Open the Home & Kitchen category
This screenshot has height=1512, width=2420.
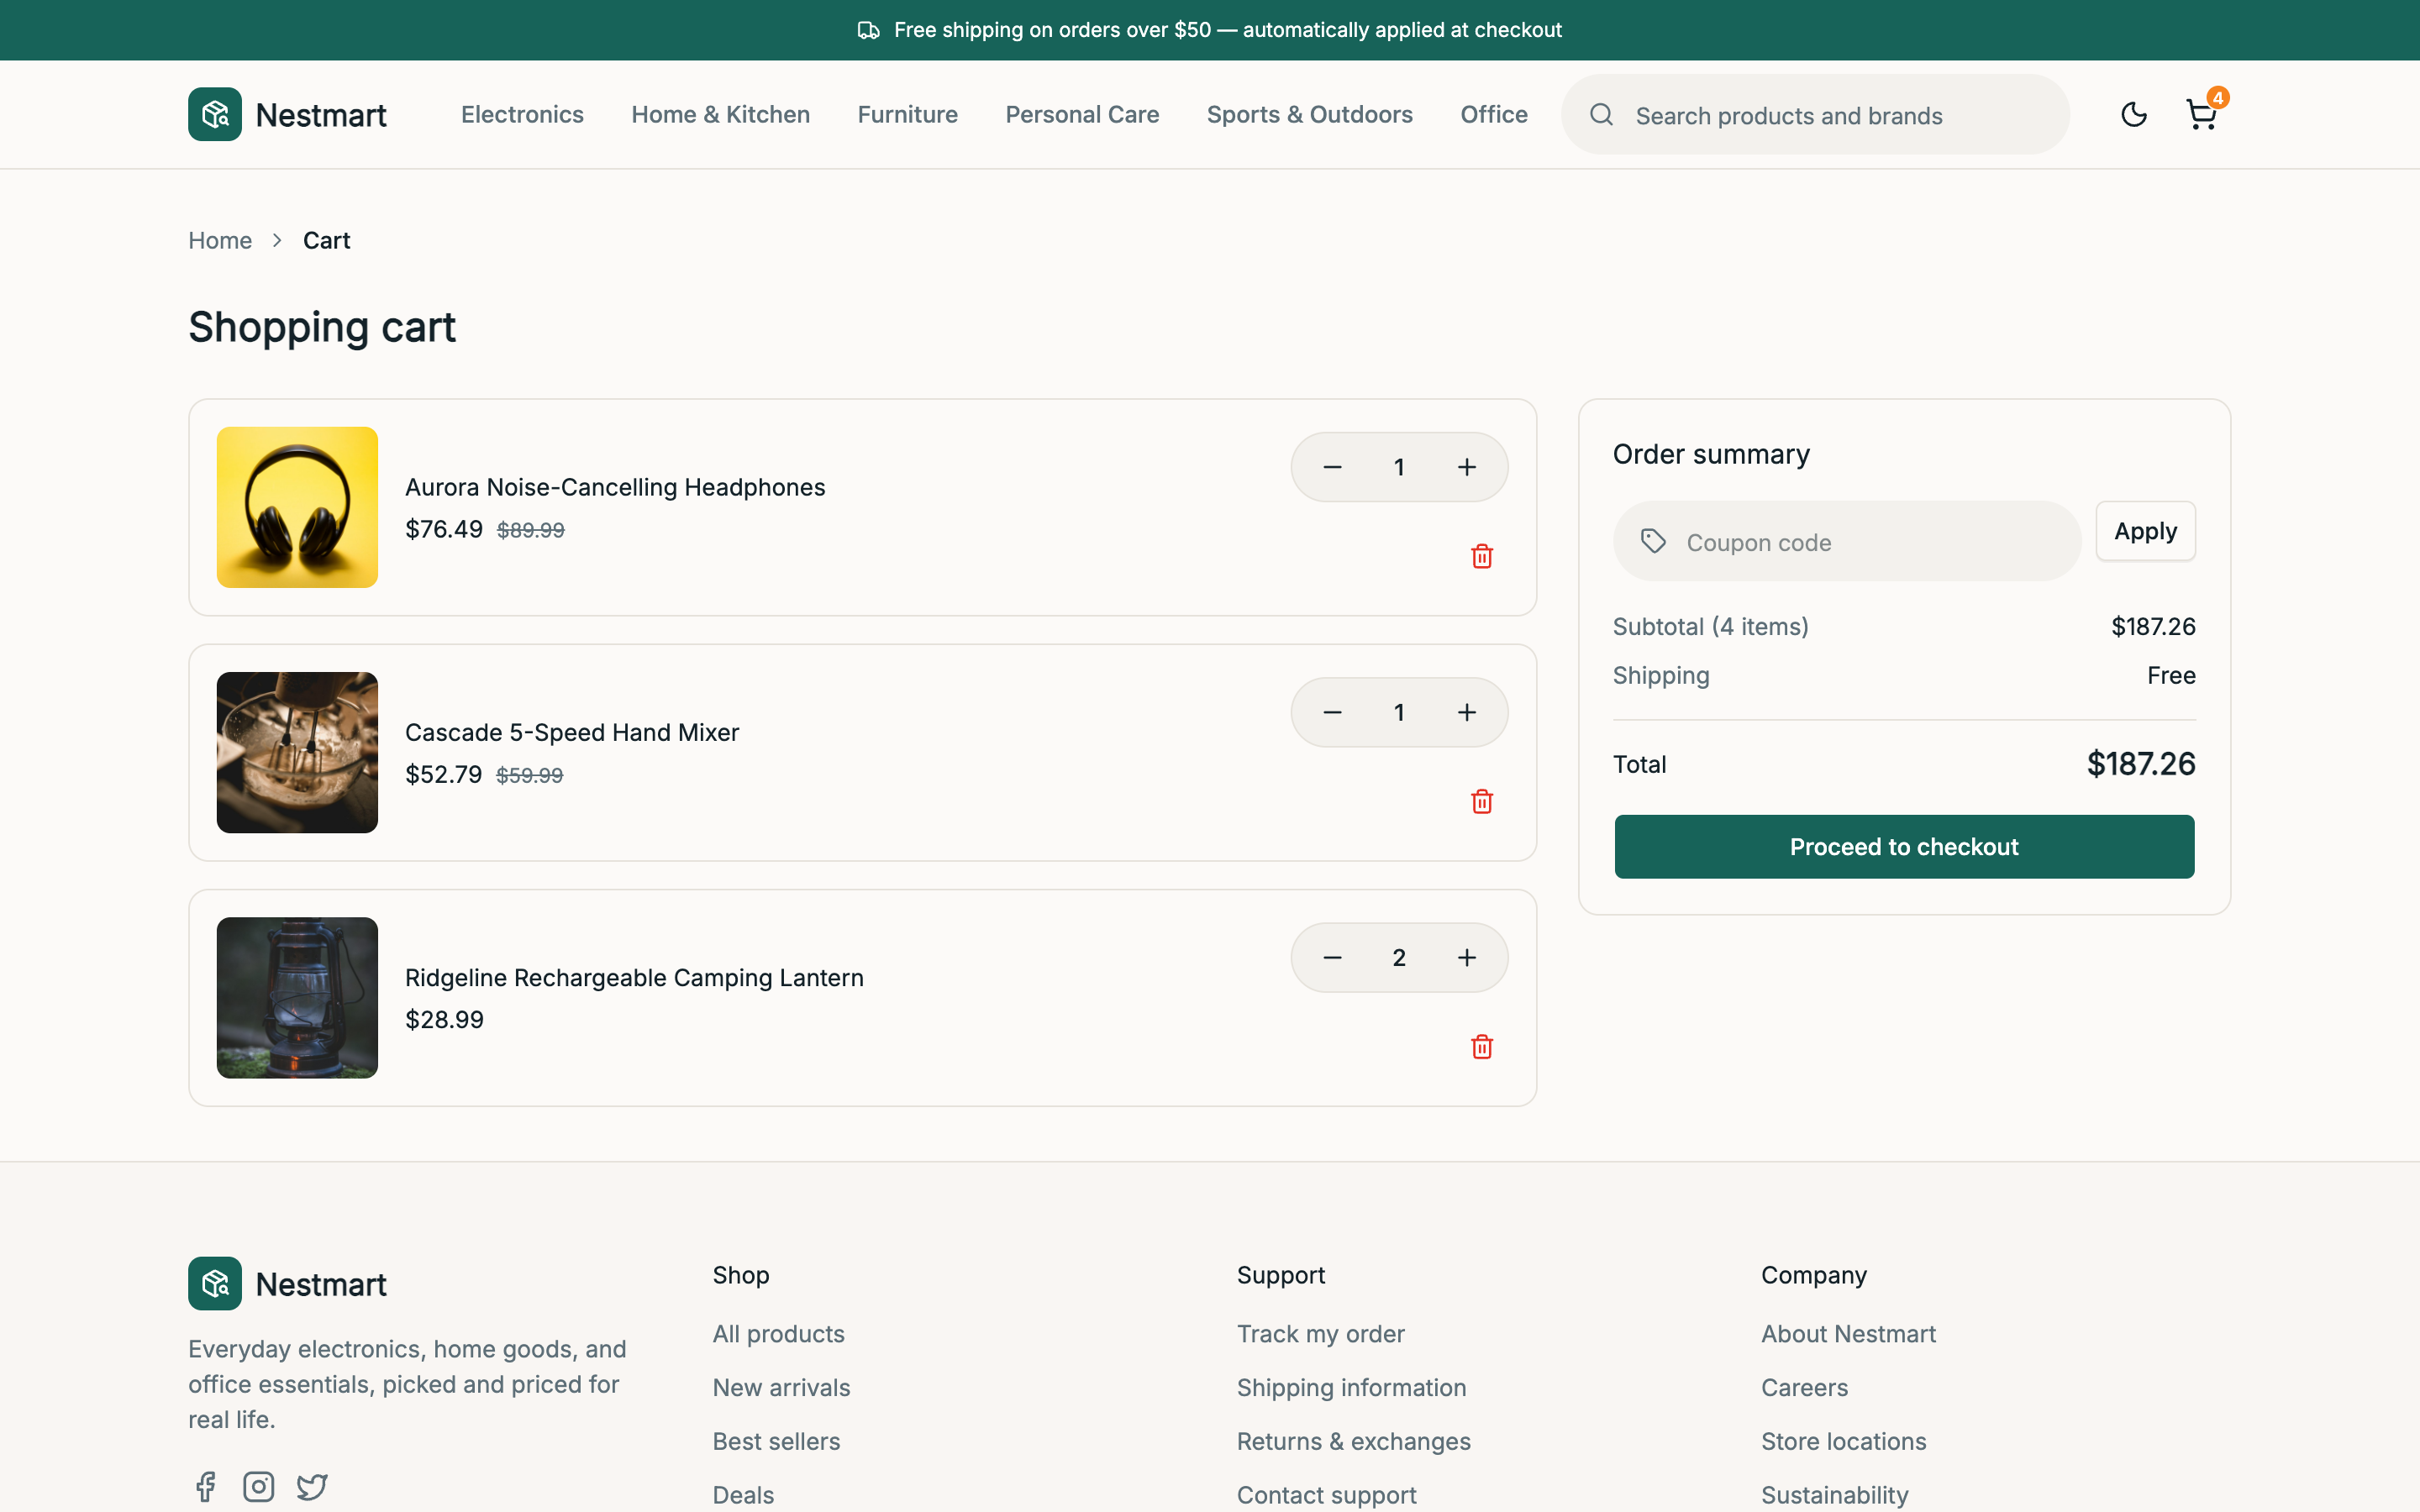coord(720,114)
